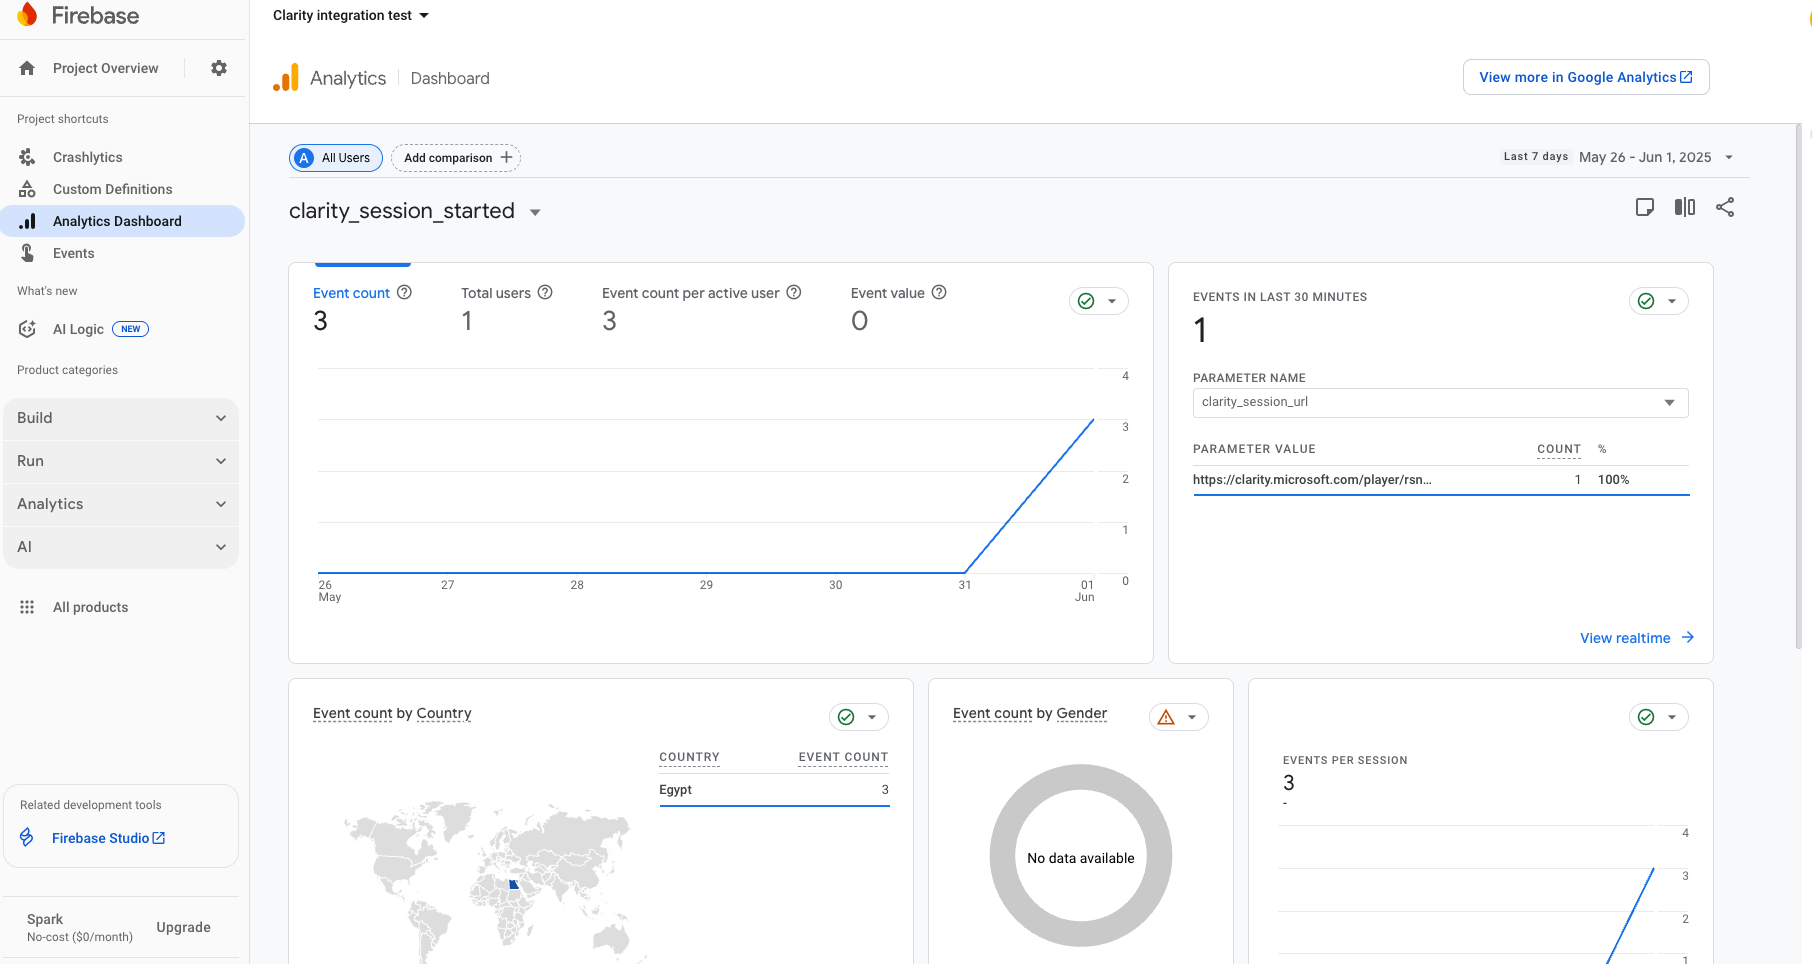Open Custom Definitions from the sidebar
Image resolution: width=1812 pixels, height=964 pixels.
111,189
